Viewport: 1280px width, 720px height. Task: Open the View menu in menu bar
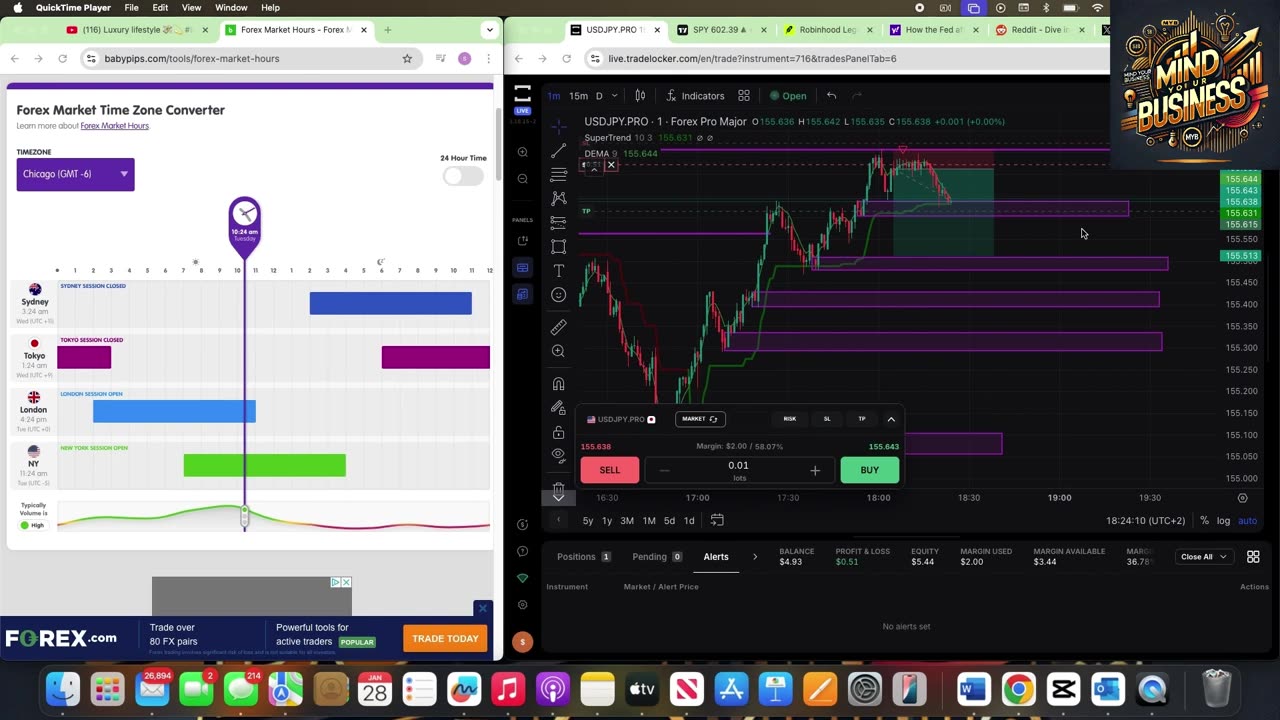(191, 8)
